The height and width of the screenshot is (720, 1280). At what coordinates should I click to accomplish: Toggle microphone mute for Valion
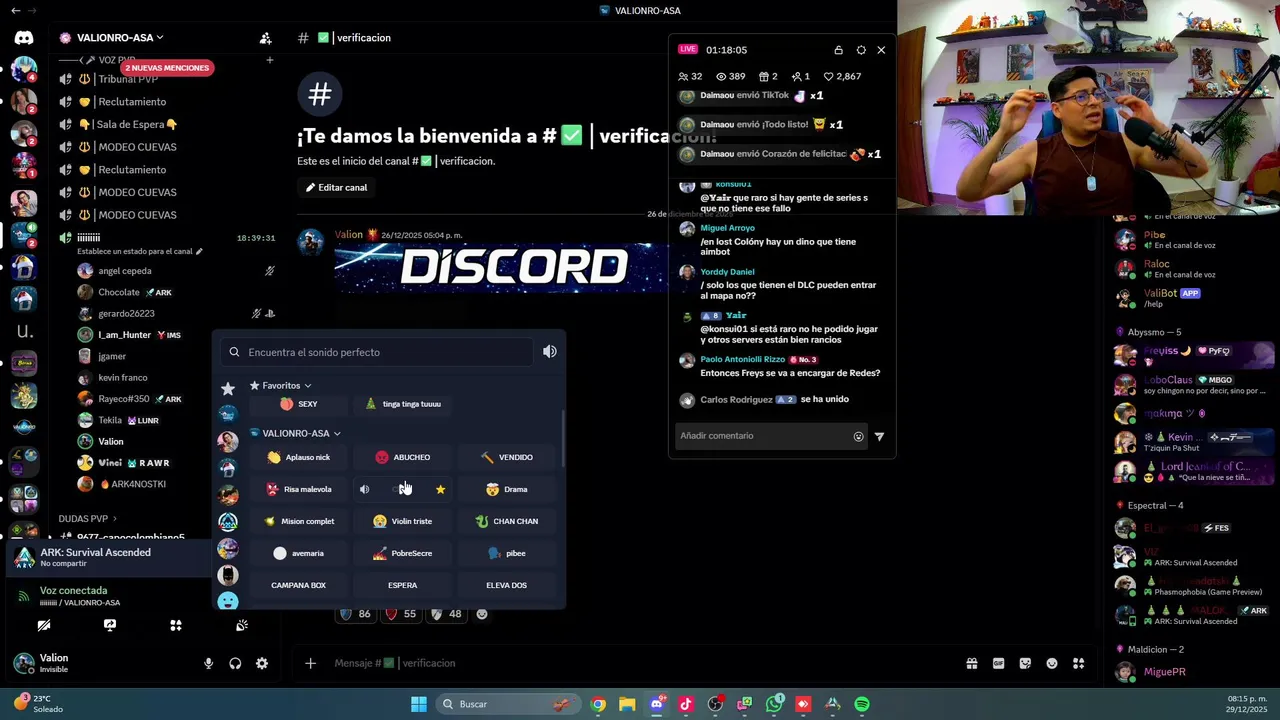click(x=209, y=663)
